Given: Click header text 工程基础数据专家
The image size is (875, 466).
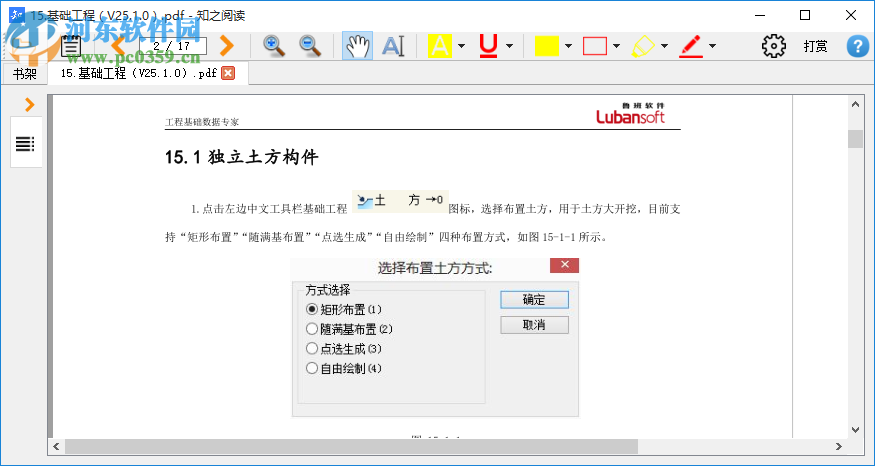Looking at the screenshot, I should click(x=202, y=122).
